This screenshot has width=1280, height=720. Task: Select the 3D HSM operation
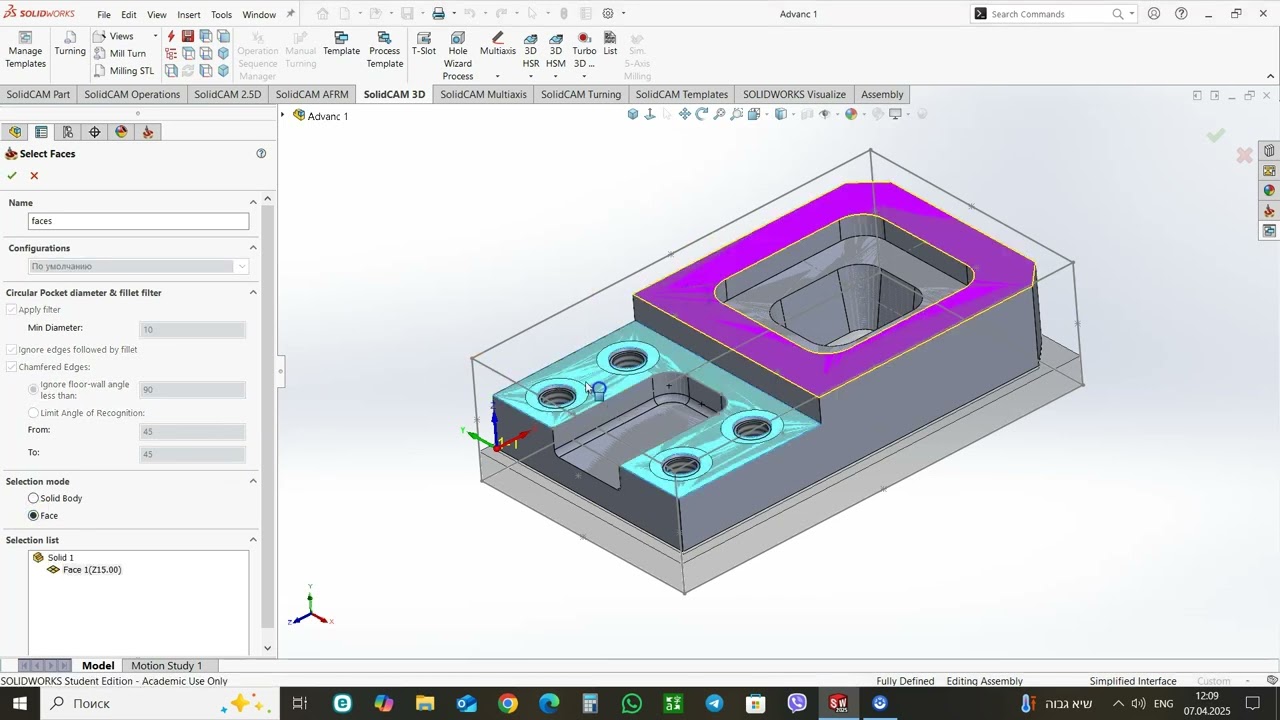pyautogui.click(x=556, y=50)
